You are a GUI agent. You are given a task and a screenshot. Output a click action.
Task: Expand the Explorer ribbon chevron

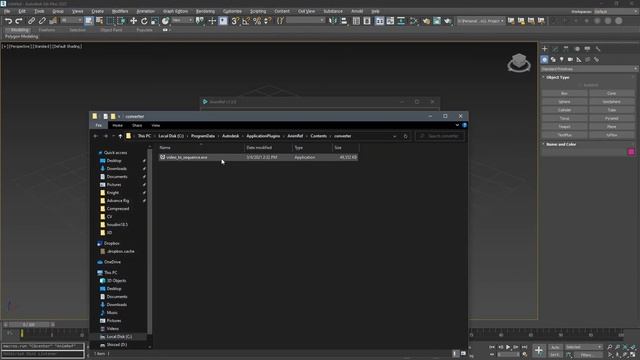(457, 125)
